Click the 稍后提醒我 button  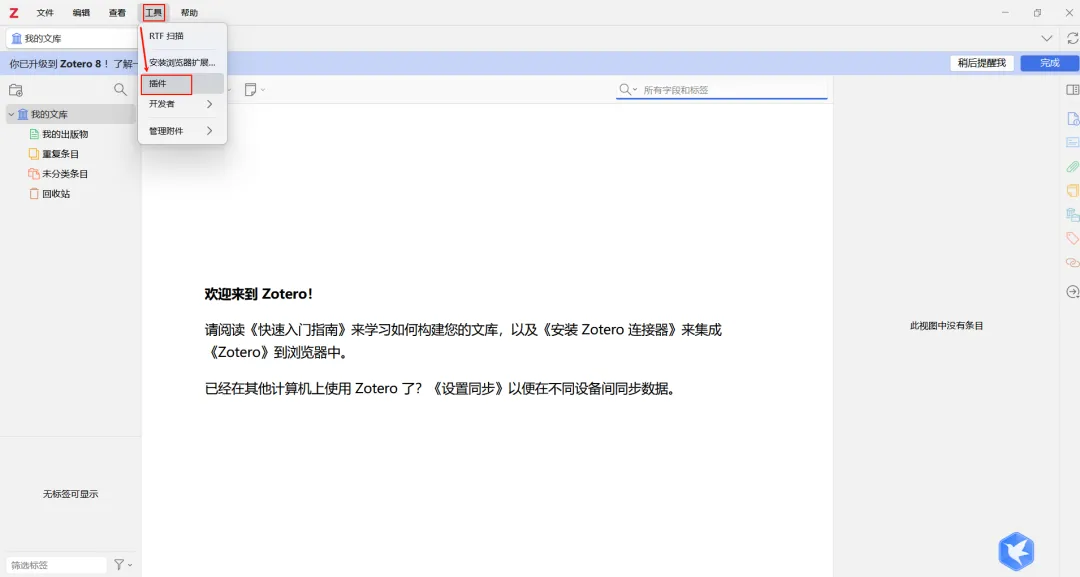click(x=982, y=63)
